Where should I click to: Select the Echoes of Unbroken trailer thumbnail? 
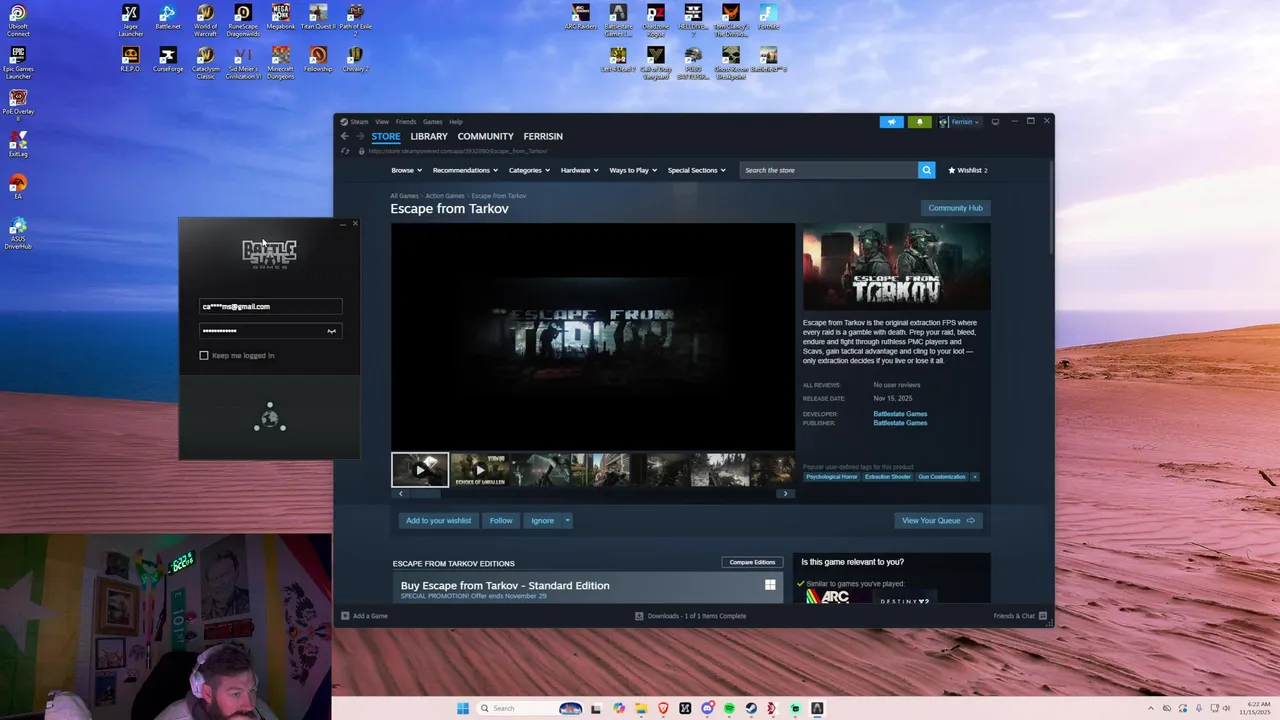pos(480,469)
